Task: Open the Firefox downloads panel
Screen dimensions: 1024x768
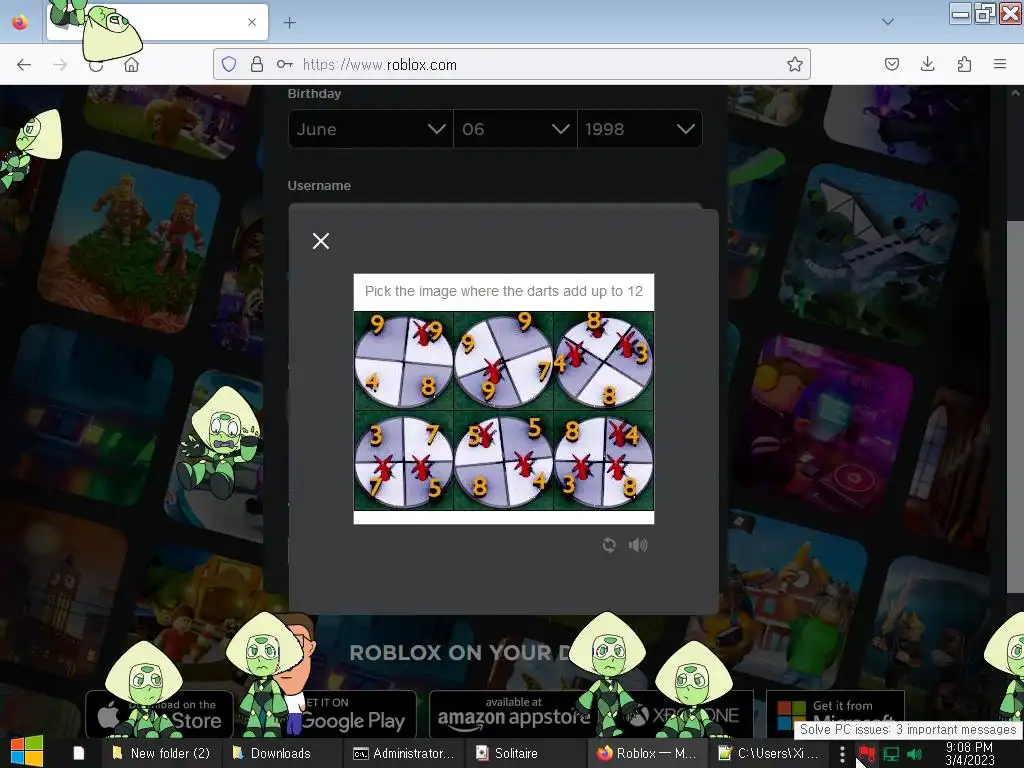Action: coord(927,64)
